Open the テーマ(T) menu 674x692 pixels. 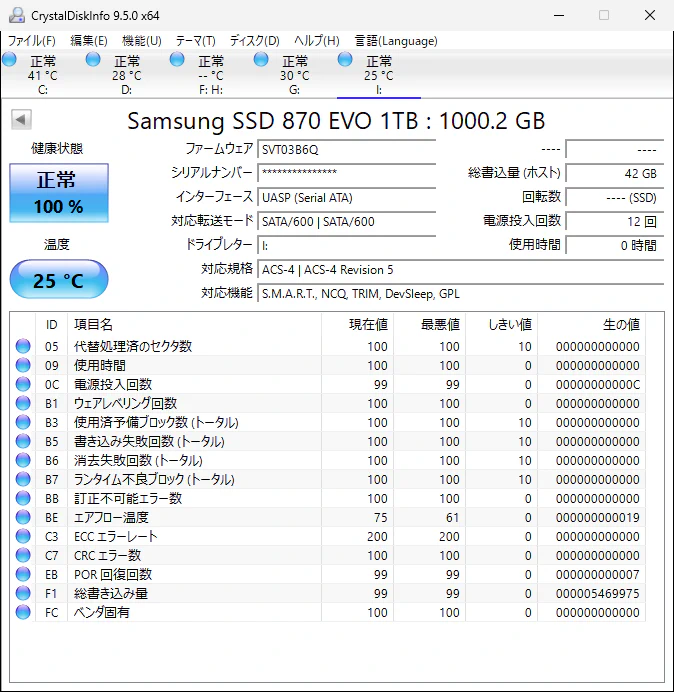pyautogui.click(x=196, y=41)
